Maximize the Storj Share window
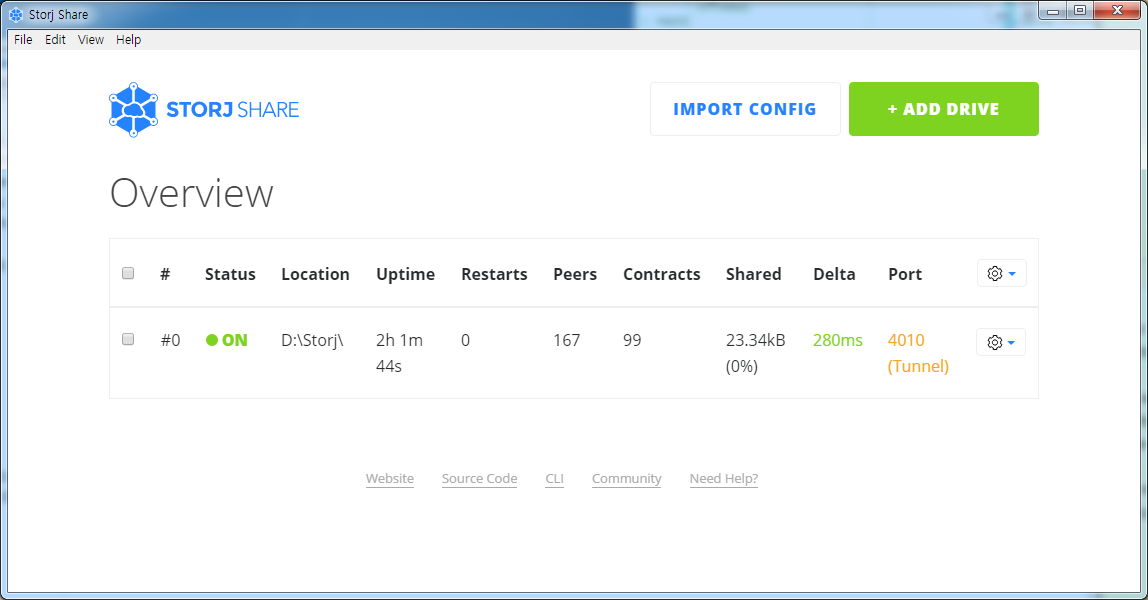 [1080, 10]
